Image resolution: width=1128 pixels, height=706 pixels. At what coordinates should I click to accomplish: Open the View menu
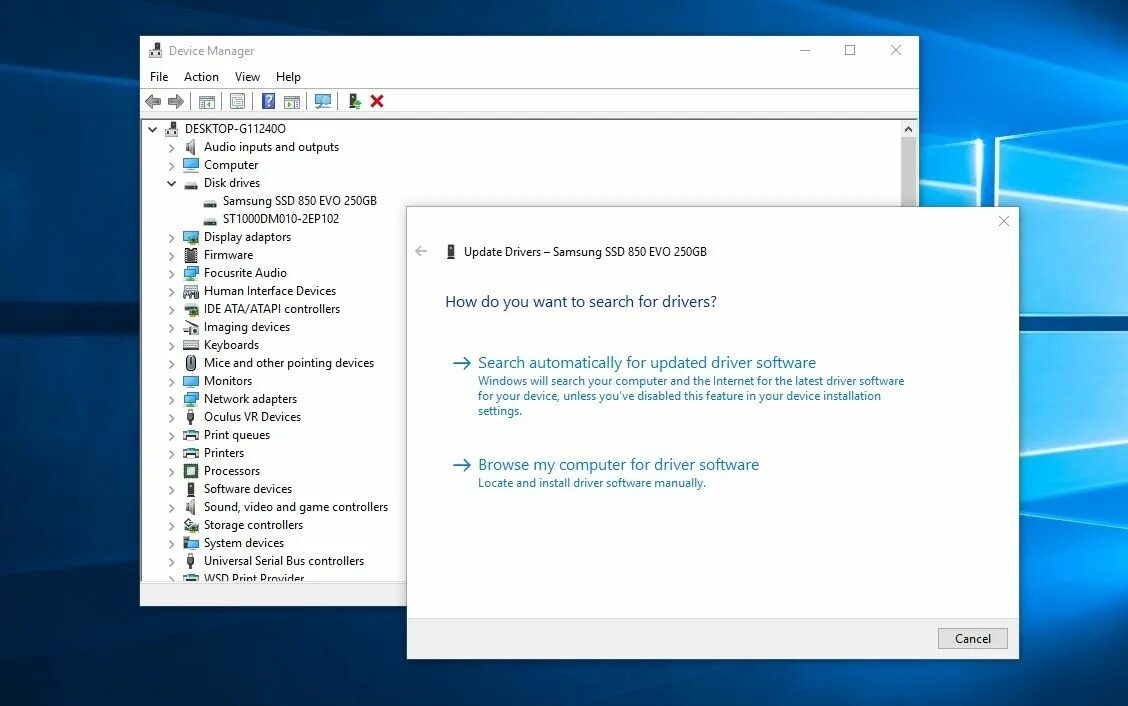(247, 77)
